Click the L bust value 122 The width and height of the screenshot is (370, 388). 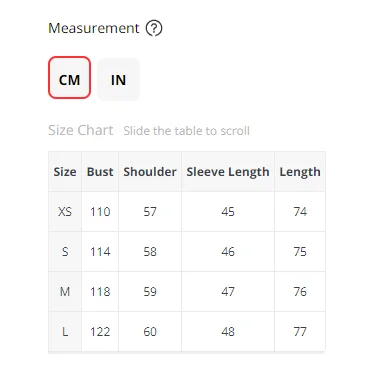tap(100, 332)
